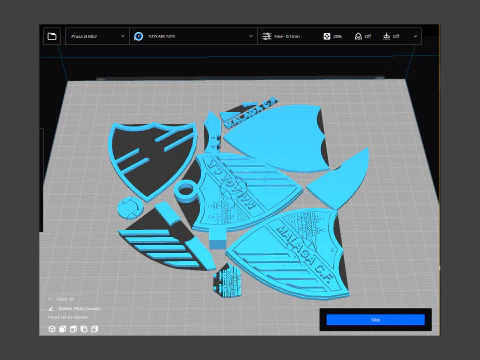Select the 3D perspective view cube icon
The width and height of the screenshot is (480, 360).
52,329
